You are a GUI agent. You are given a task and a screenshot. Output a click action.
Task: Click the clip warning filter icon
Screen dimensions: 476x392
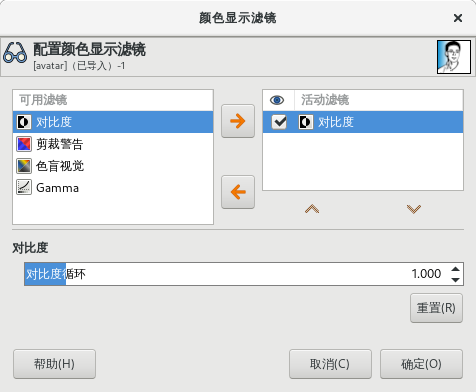(x=24, y=144)
